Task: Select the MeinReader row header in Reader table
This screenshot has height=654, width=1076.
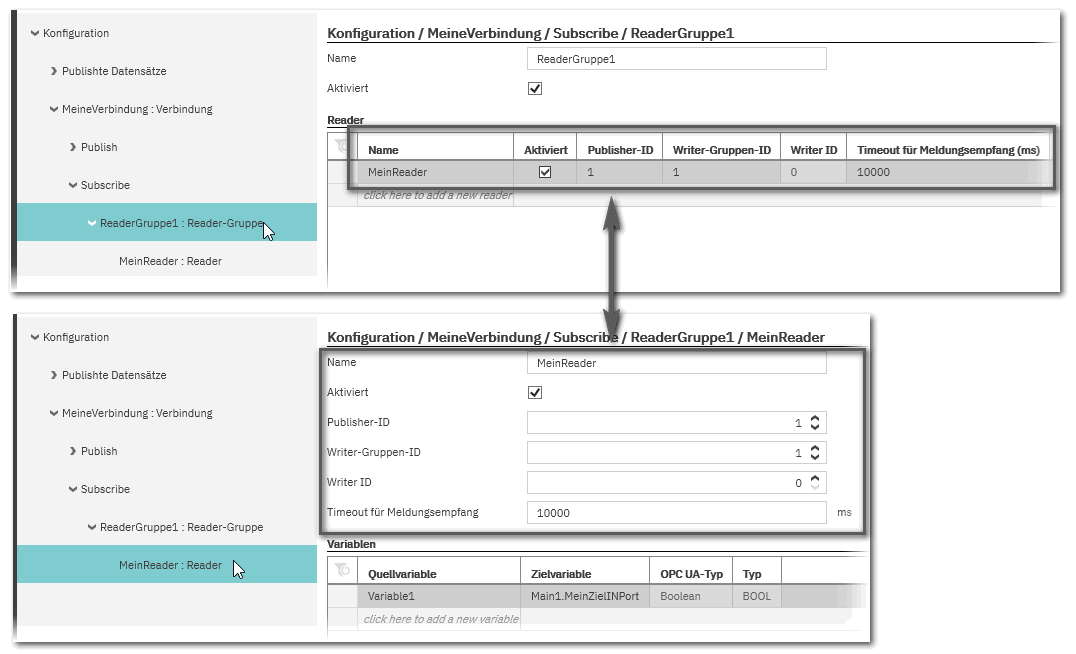Action: click(342, 172)
